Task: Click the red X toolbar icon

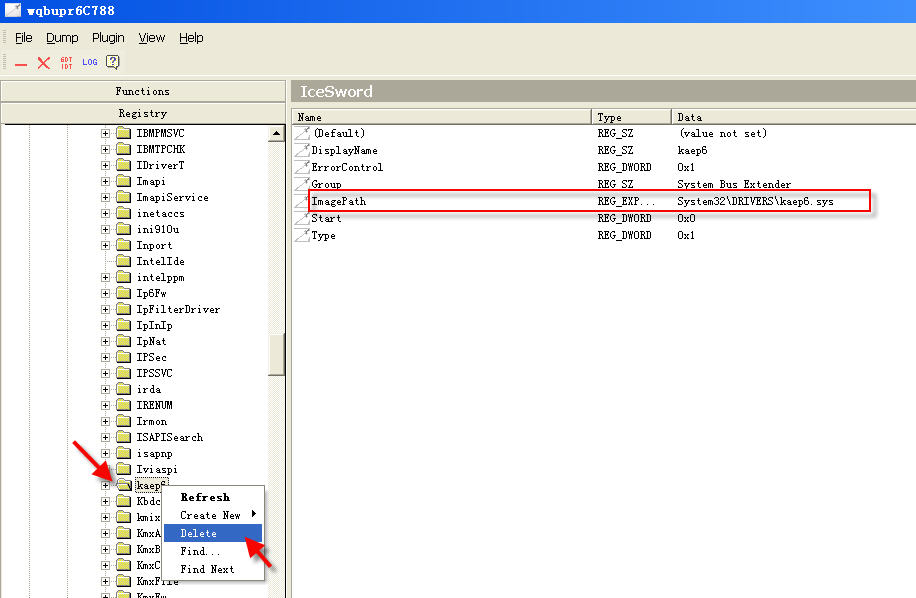Action: click(43, 62)
